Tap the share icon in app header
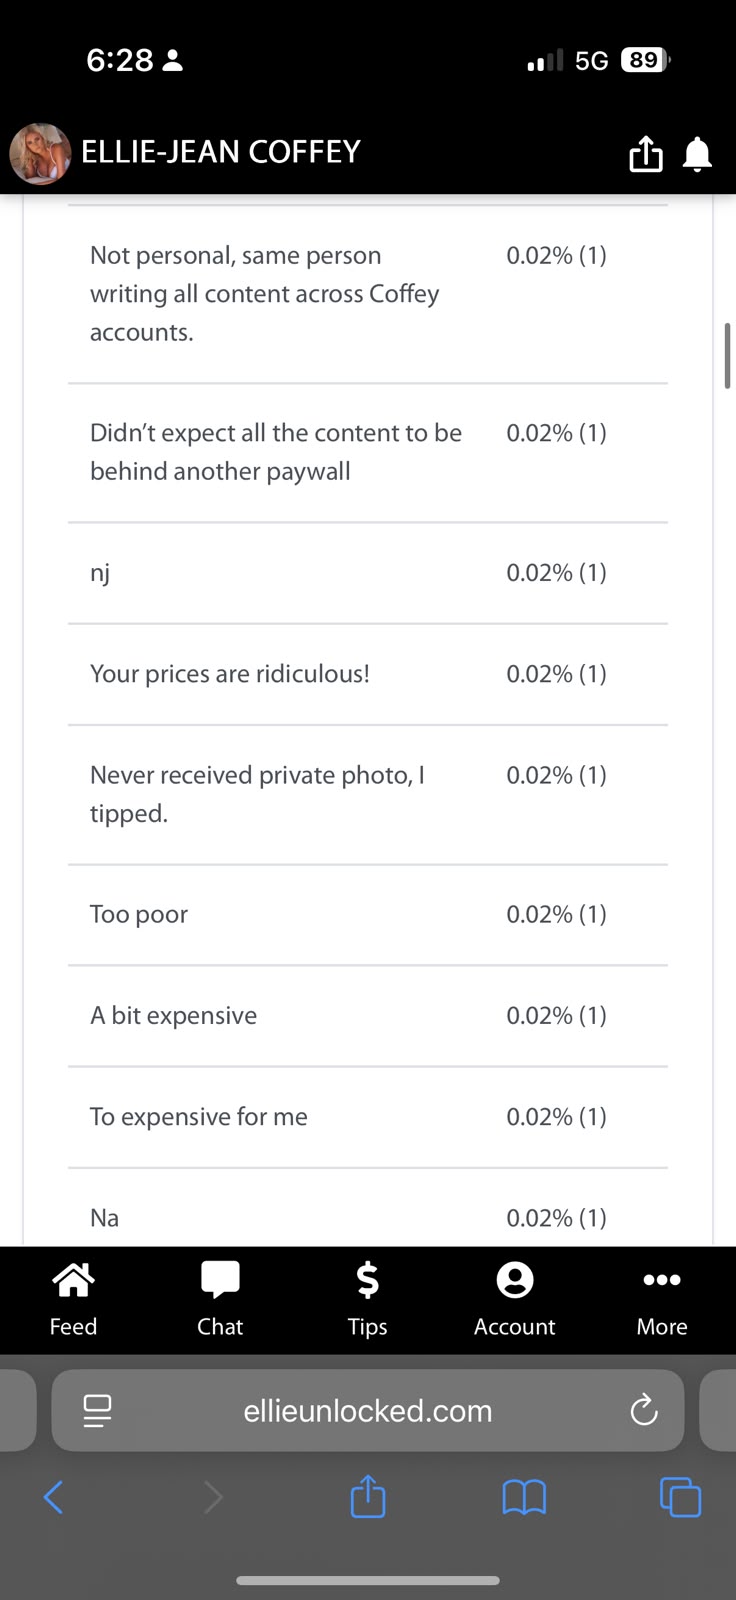 (646, 153)
